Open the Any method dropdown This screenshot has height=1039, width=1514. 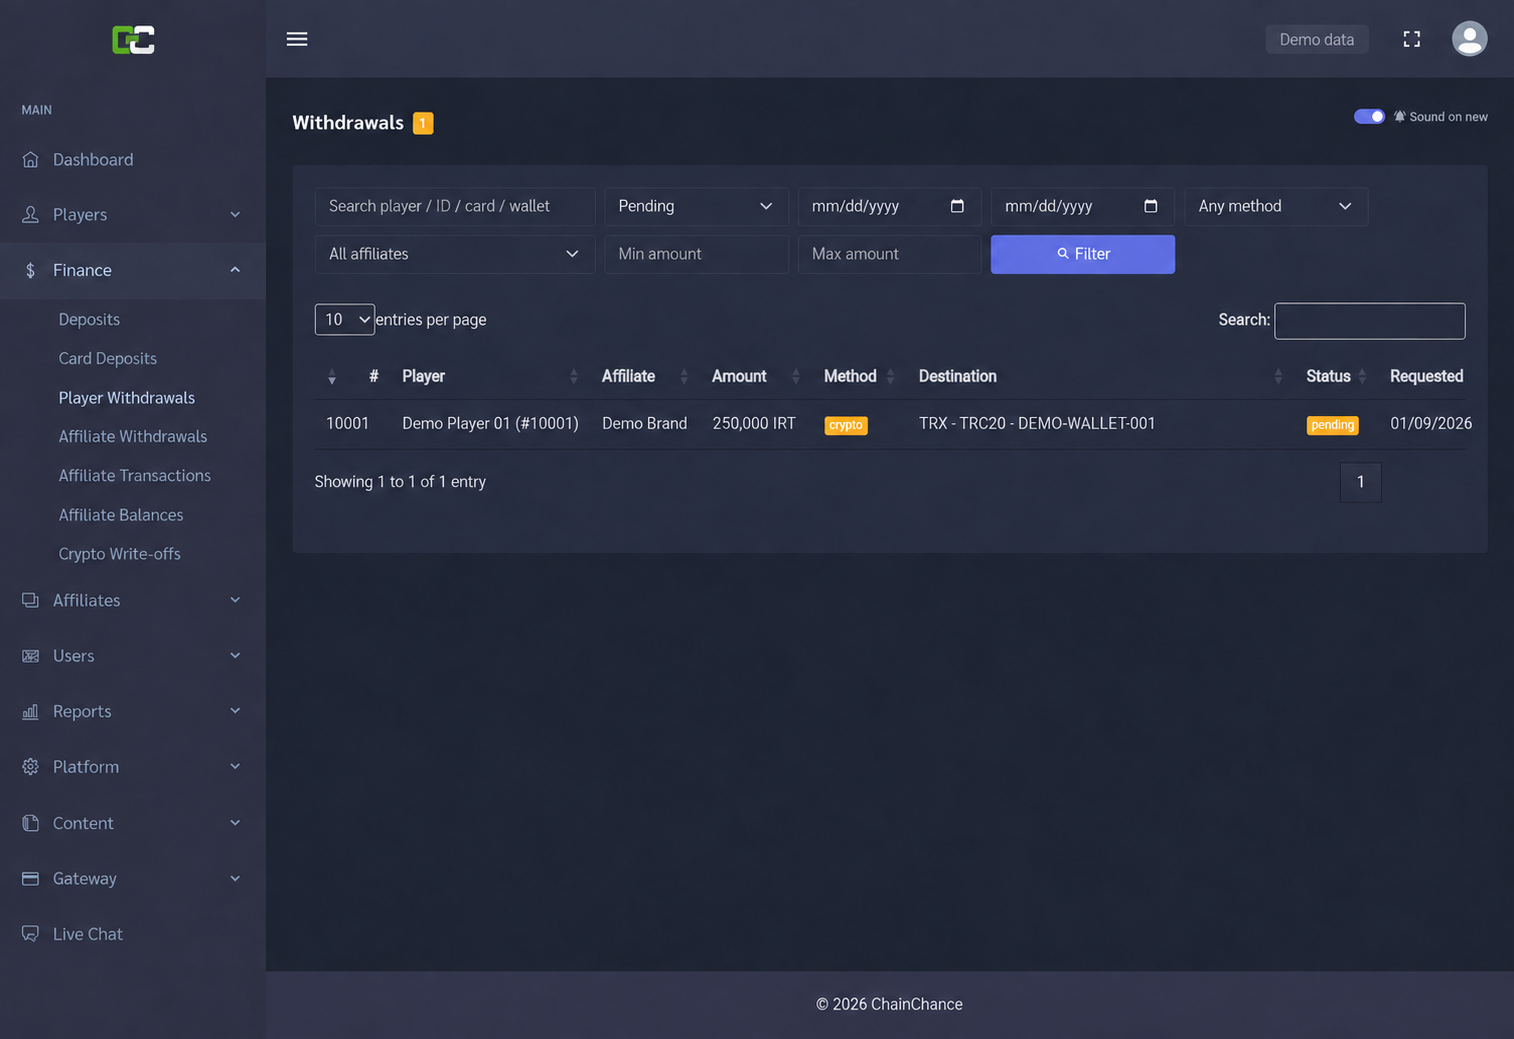click(x=1276, y=206)
